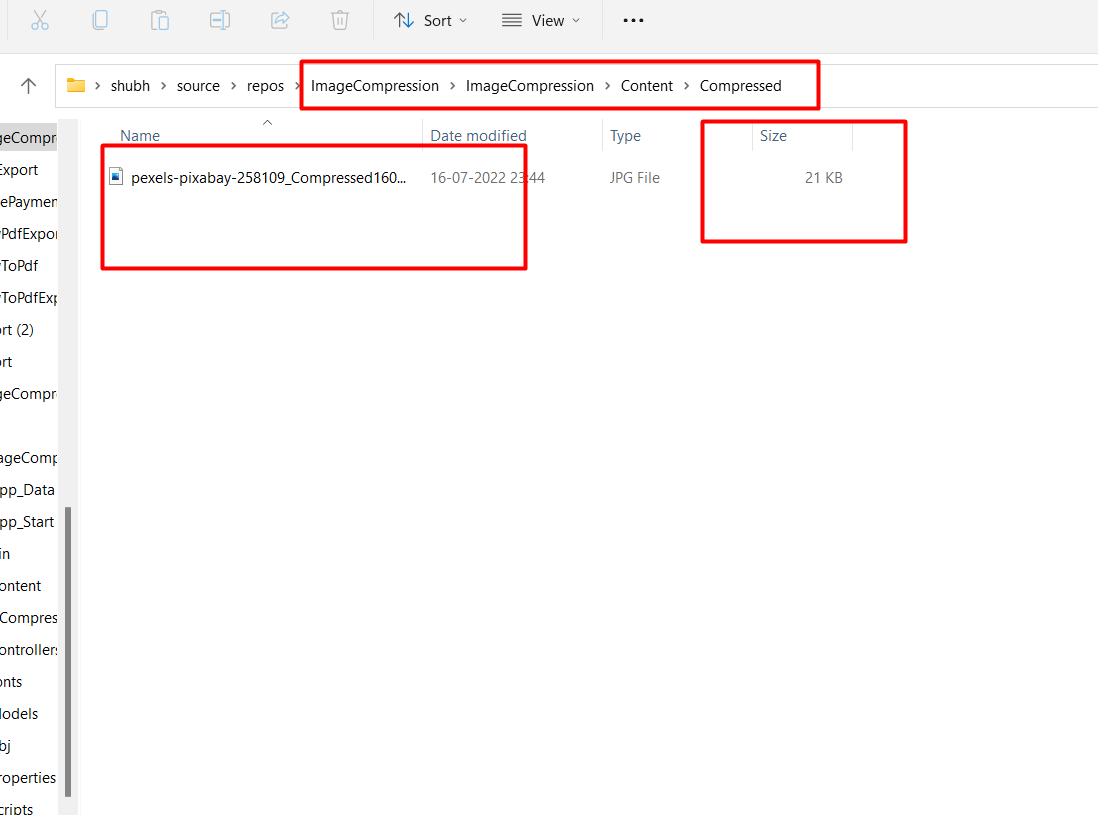The width and height of the screenshot is (1098, 815).
Task: Sort files by the Size column header
Action: point(773,135)
